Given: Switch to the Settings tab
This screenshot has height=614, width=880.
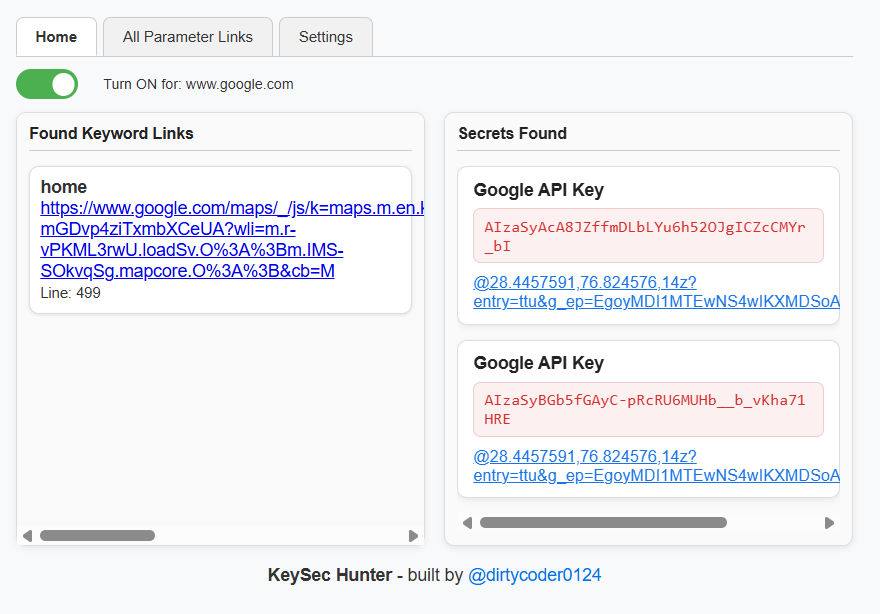Looking at the screenshot, I should pyautogui.click(x=325, y=36).
